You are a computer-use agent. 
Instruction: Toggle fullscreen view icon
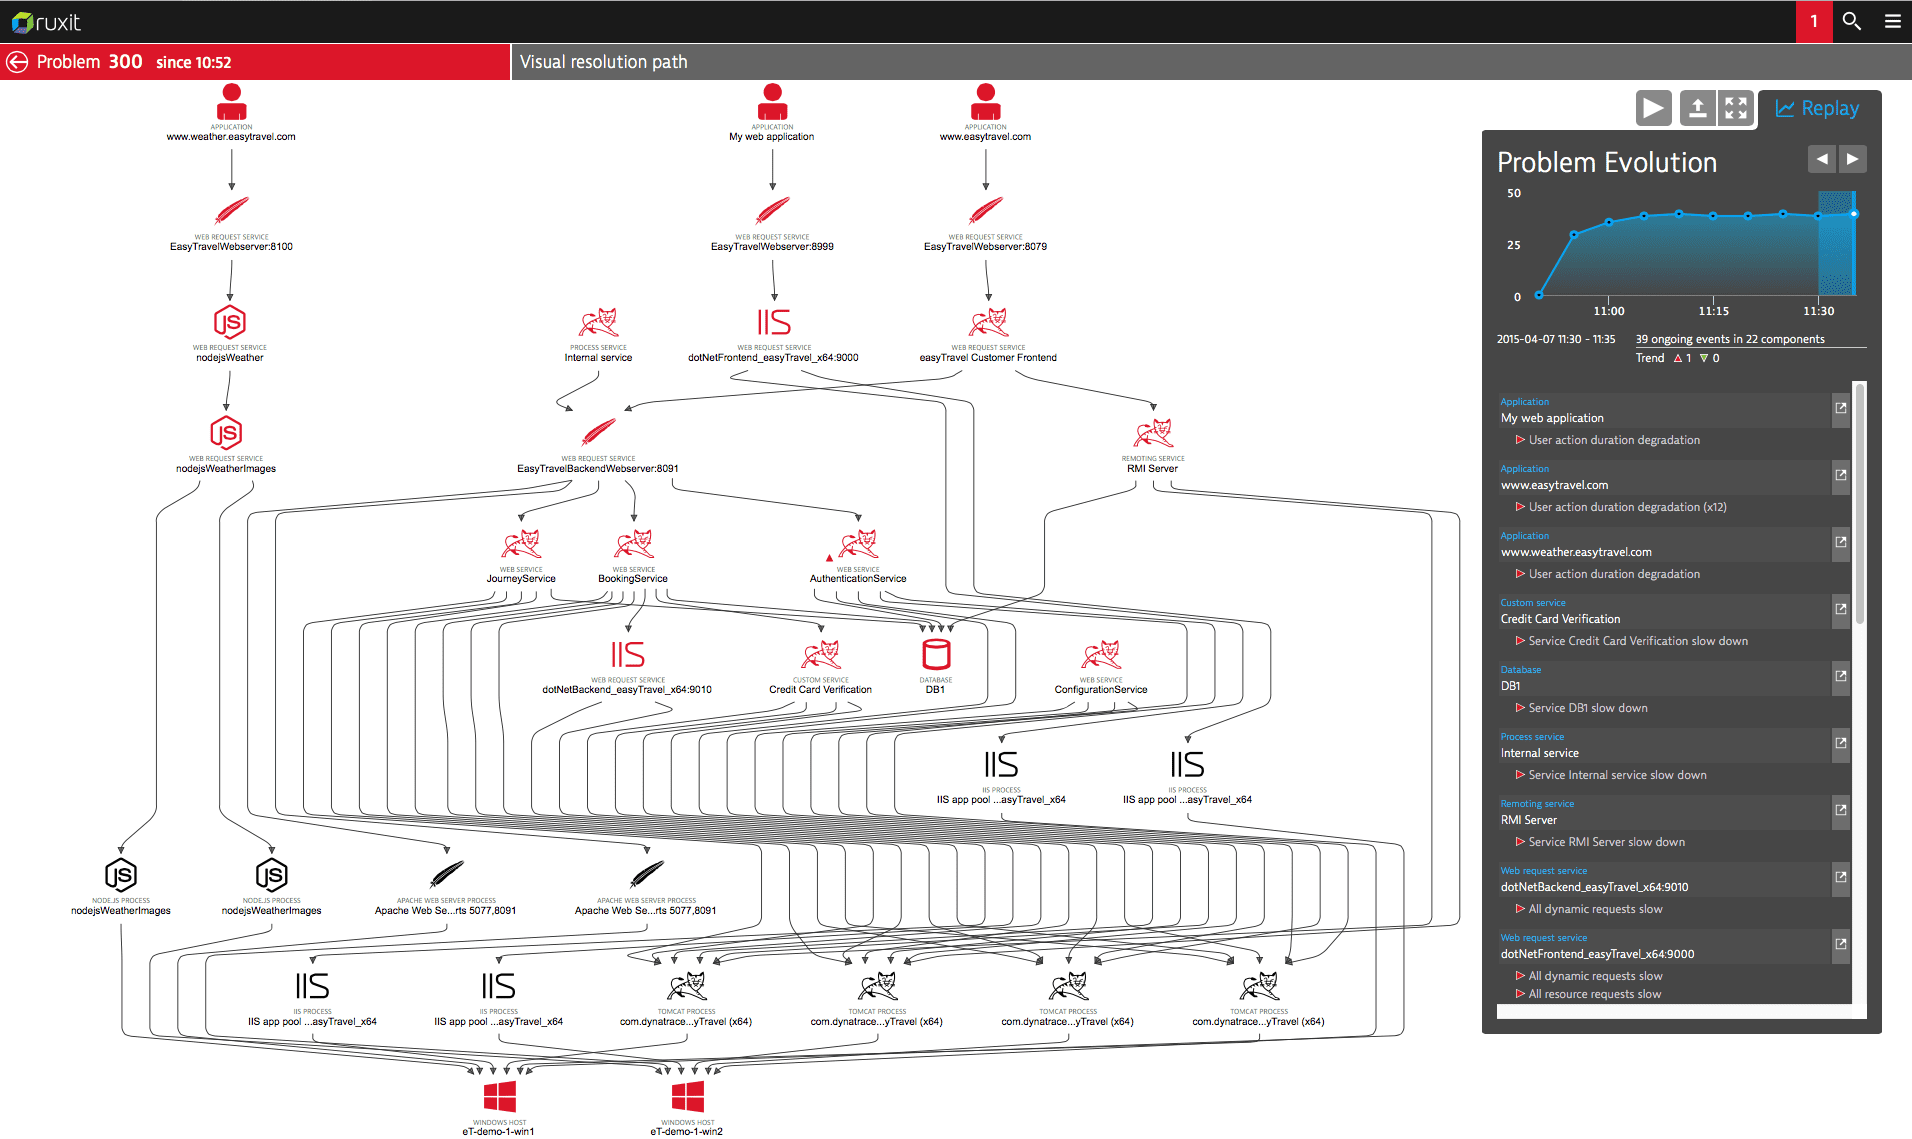coord(1736,108)
